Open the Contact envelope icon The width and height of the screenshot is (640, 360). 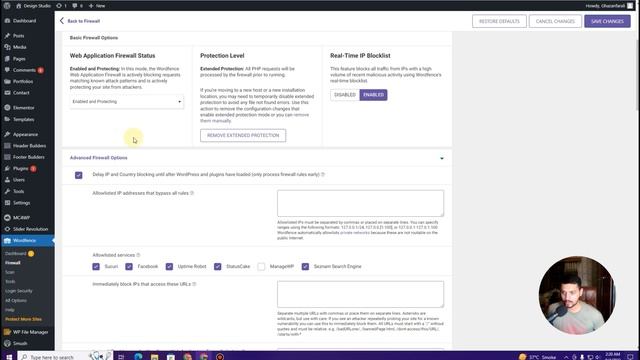pyautogui.click(x=7, y=93)
